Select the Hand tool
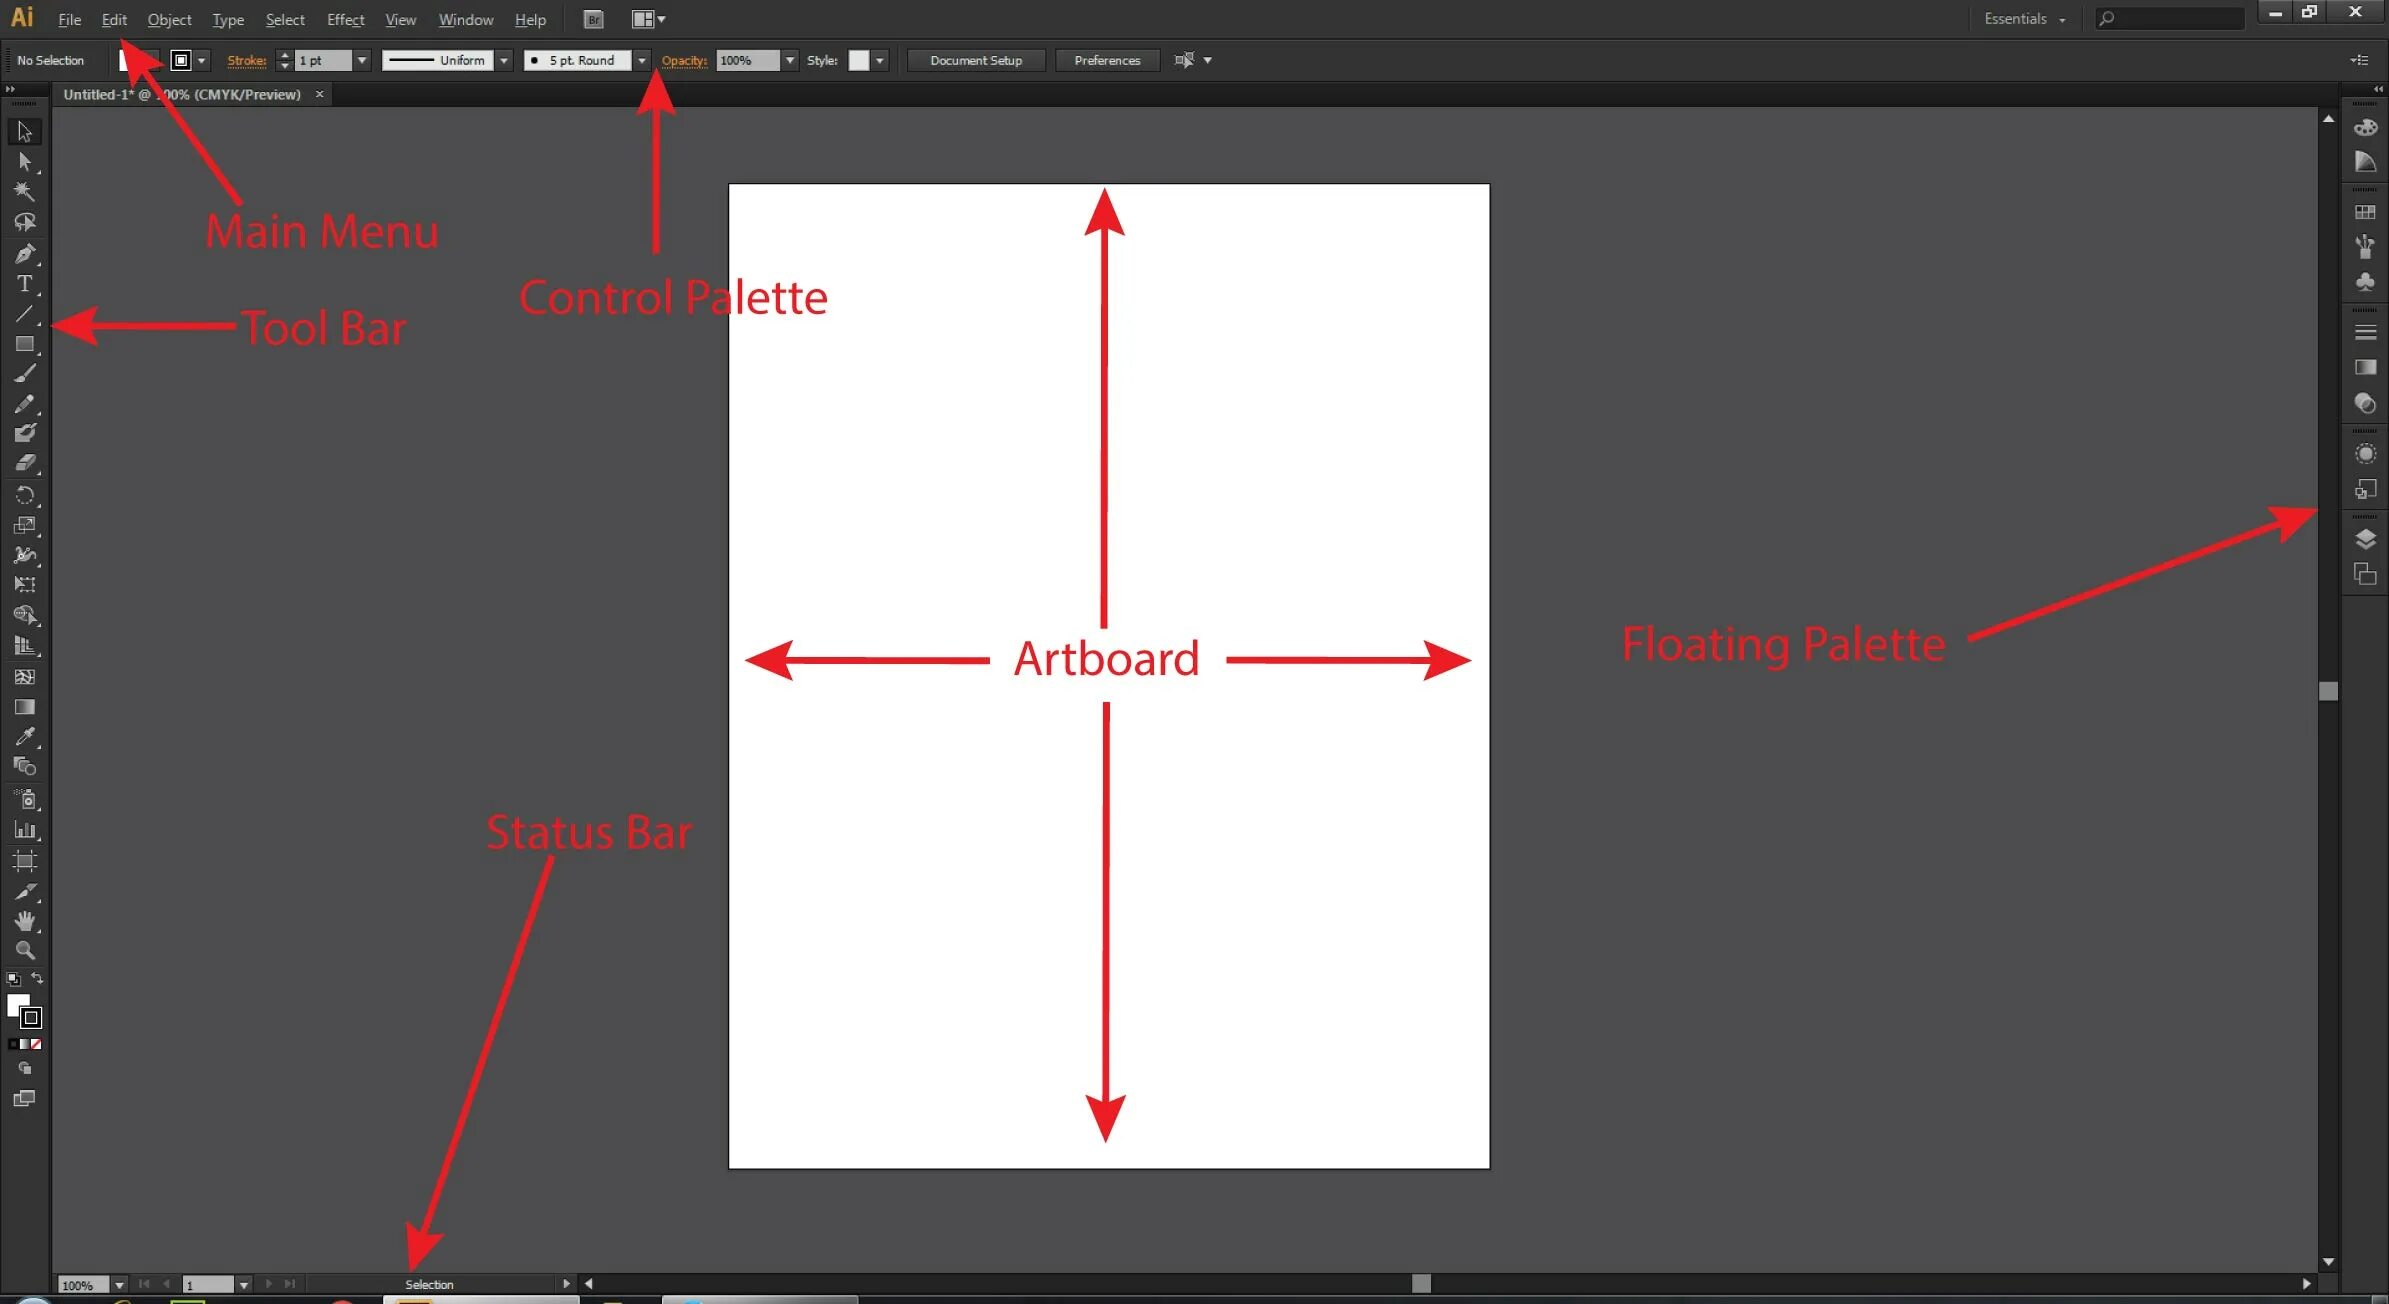Screen dimensions: 2389x1304 pos(22,920)
